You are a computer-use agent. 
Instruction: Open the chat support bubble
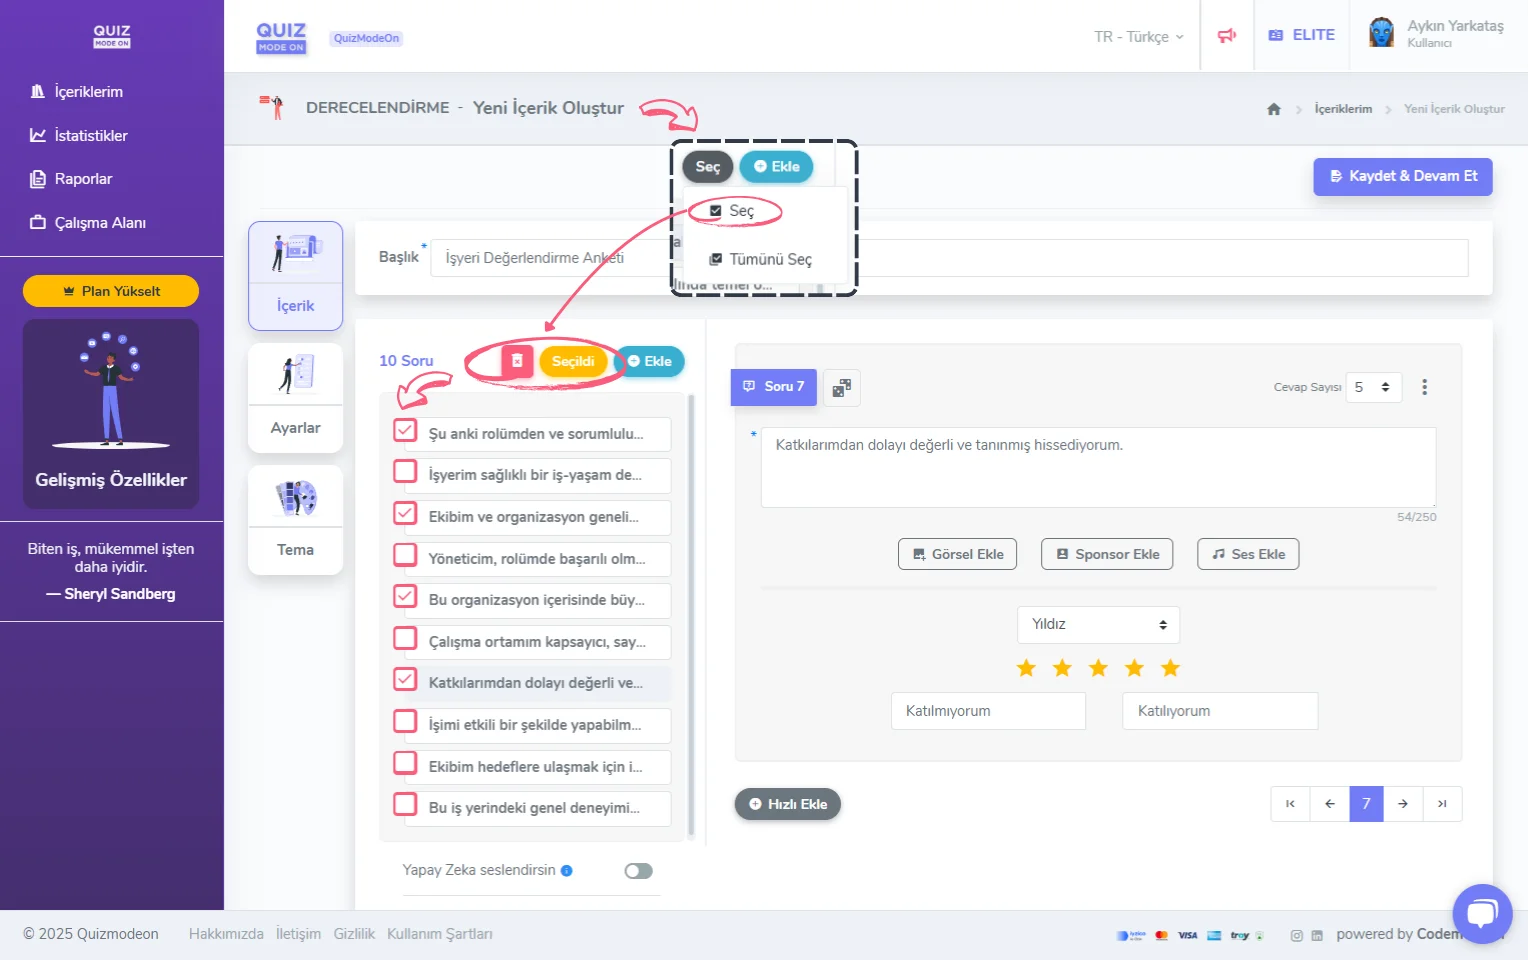click(x=1482, y=913)
